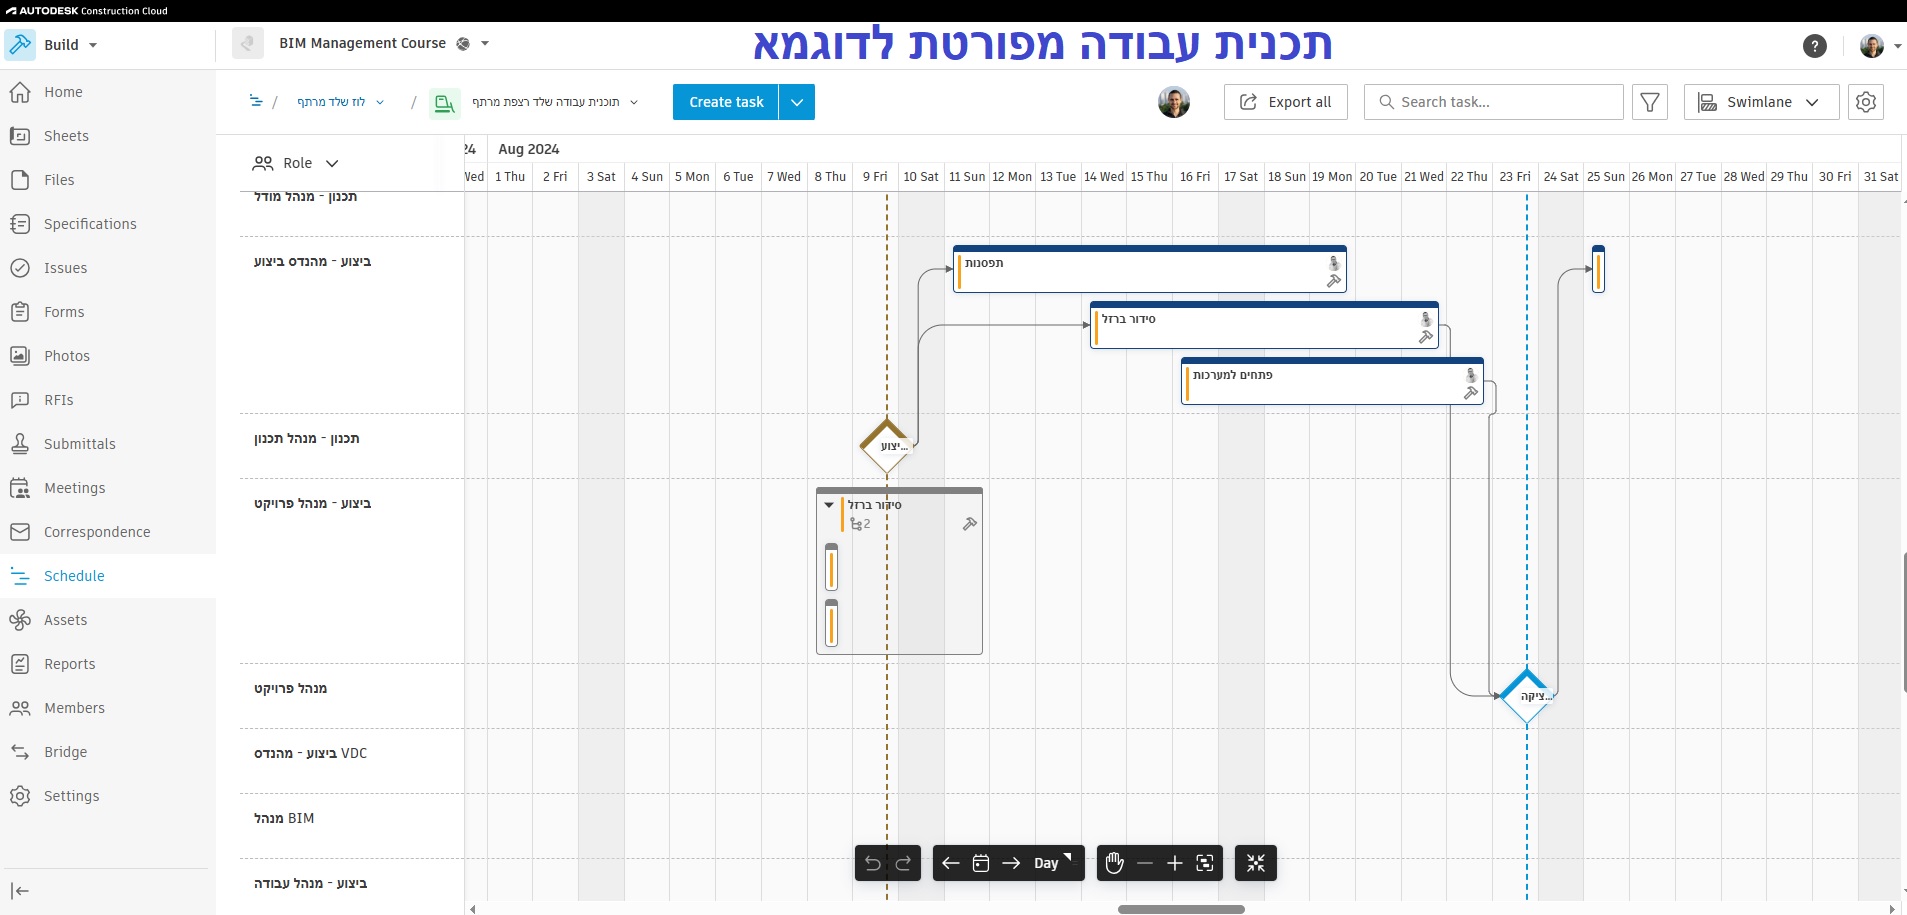Click the sub-task count icon showing 2
The width and height of the screenshot is (1907, 915).
[860, 524]
